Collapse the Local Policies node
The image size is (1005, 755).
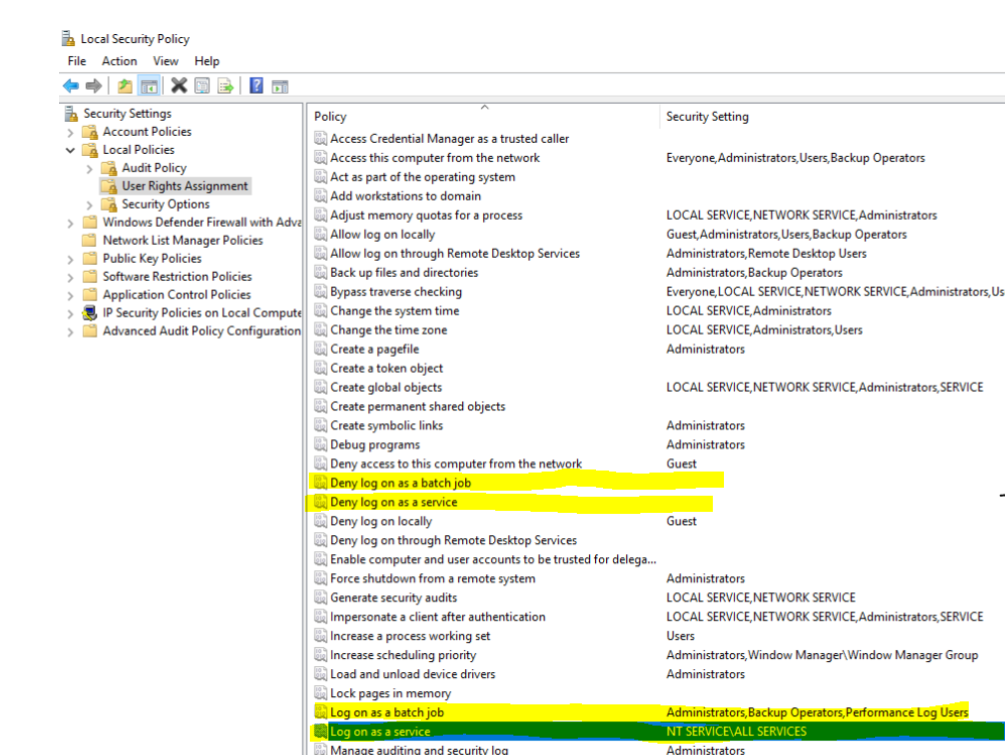pos(69,149)
